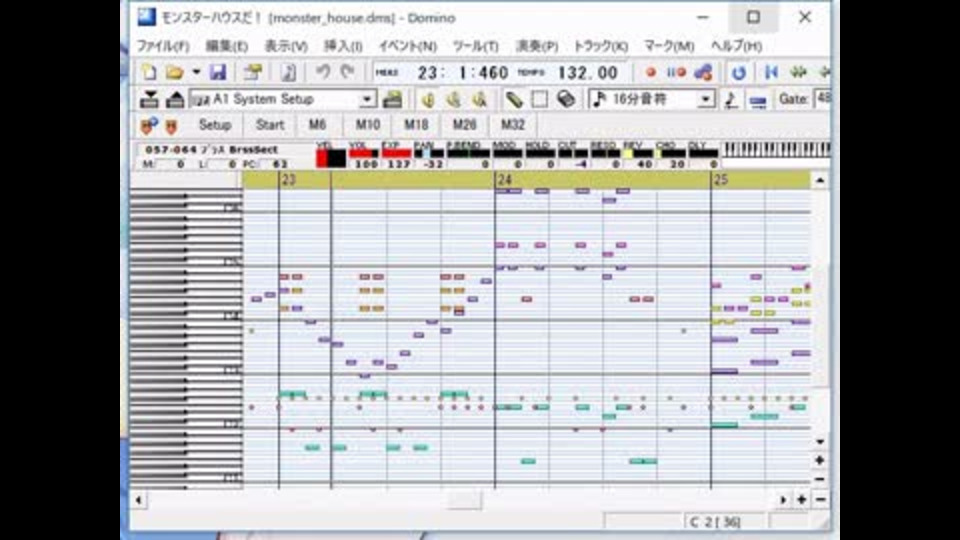Start step recording with pause-record icon
The image size is (960, 540).
676,72
